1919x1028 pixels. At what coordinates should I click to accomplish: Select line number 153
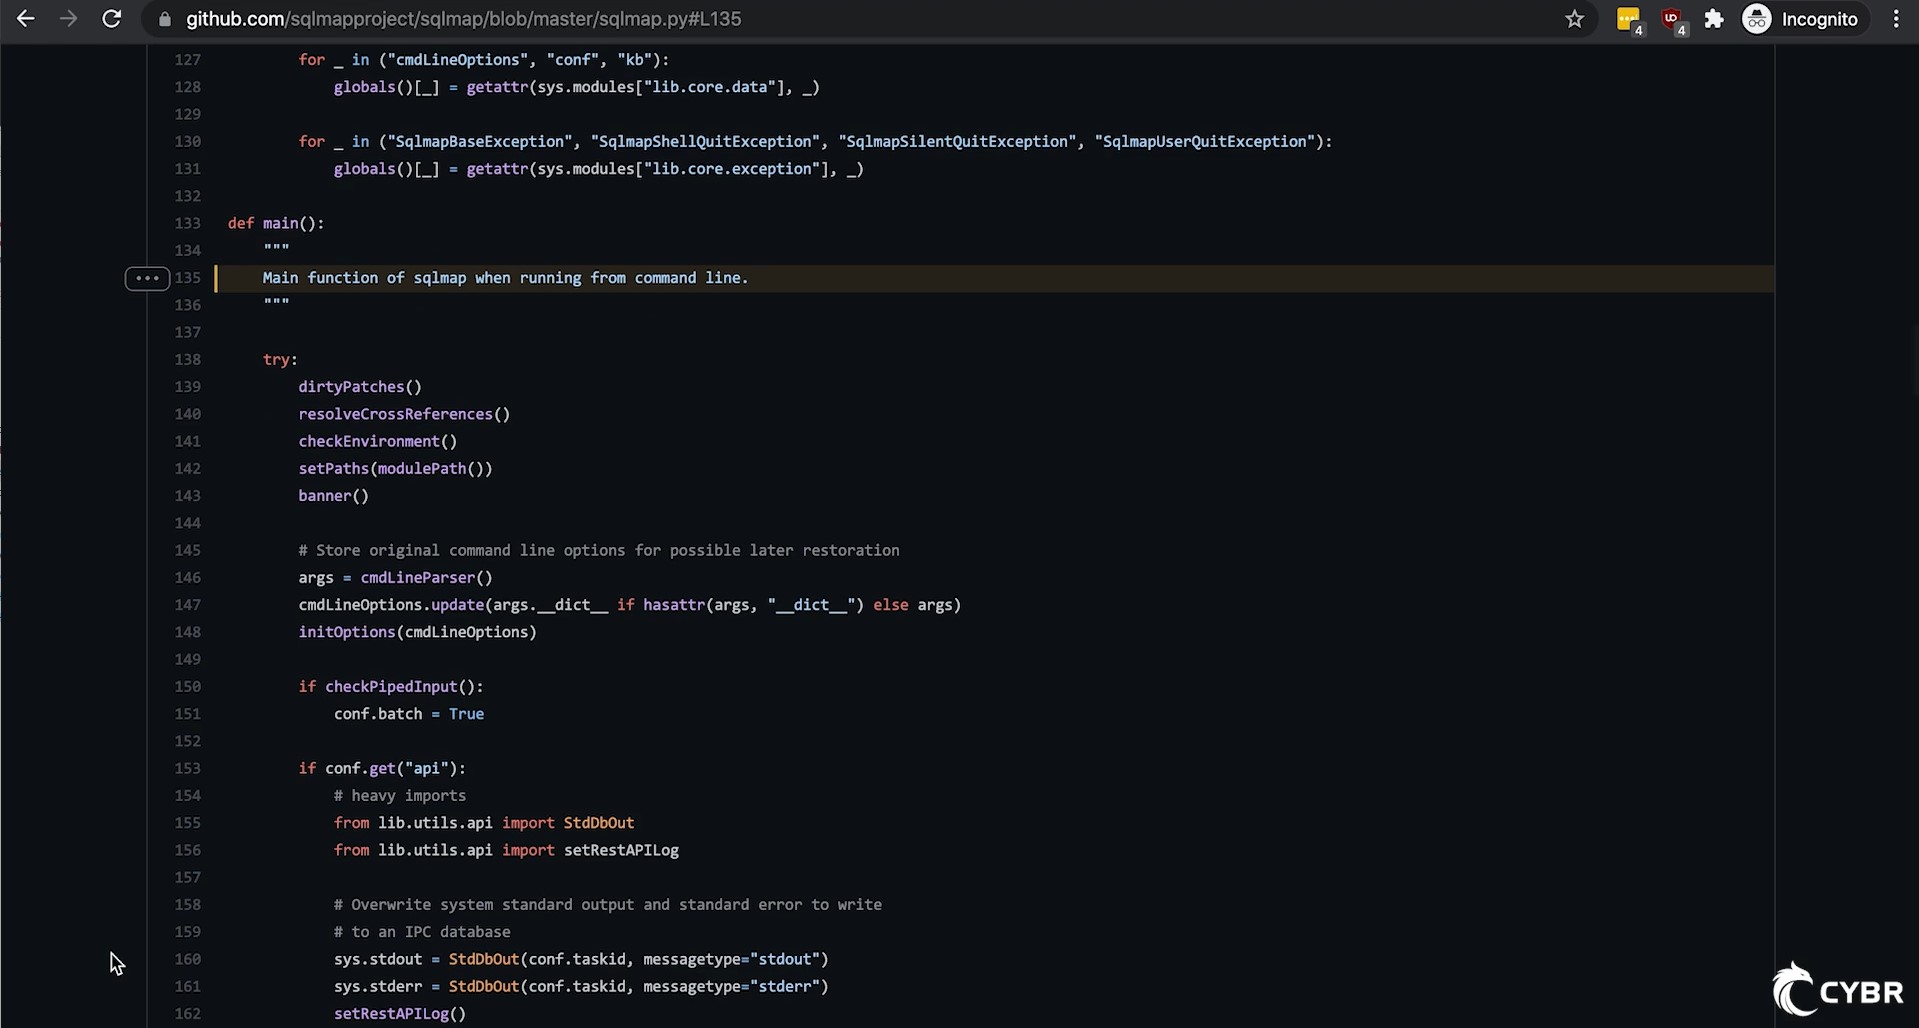tap(188, 768)
